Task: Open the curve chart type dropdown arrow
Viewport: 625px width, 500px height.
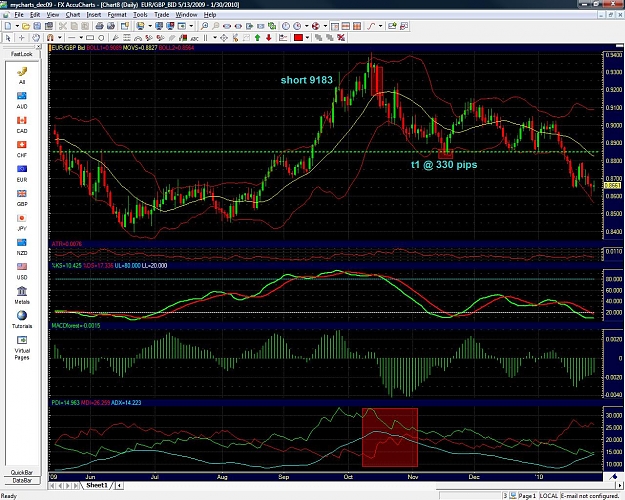Action: [381, 26]
